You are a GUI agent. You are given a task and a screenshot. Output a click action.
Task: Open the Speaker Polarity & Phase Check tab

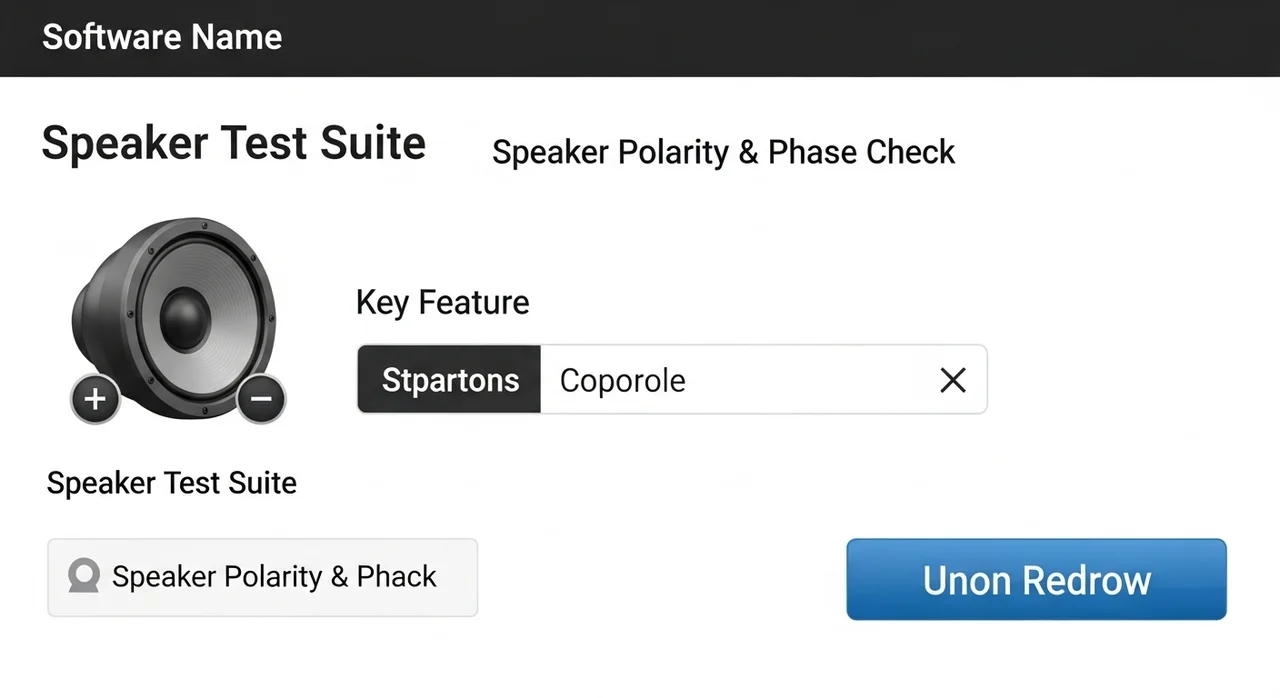(x=723, y=152)
